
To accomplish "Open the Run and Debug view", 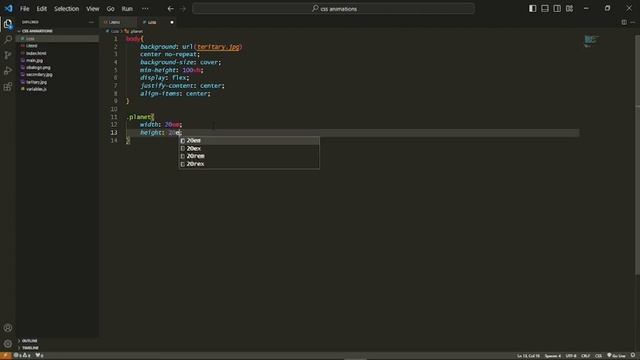I will [x=8, y=71].
